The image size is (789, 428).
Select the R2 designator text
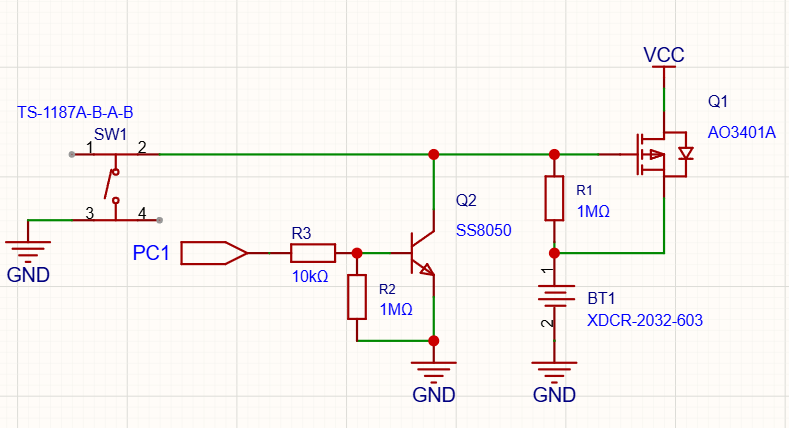387,289
